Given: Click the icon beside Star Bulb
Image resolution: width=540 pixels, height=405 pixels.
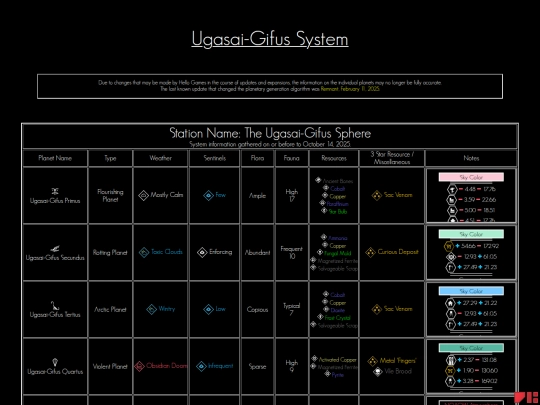Looking at the screenshot, I should (324, 210).
